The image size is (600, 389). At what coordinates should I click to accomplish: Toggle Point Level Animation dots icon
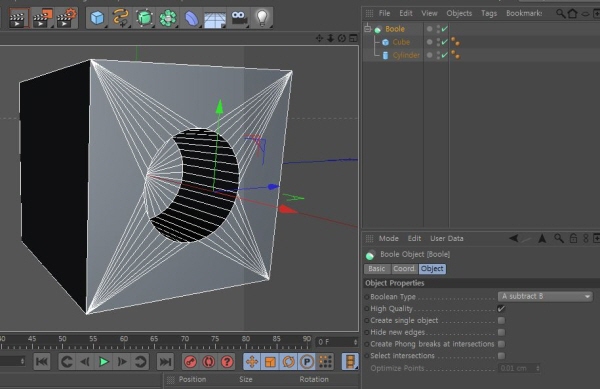(x=325, y=361)
